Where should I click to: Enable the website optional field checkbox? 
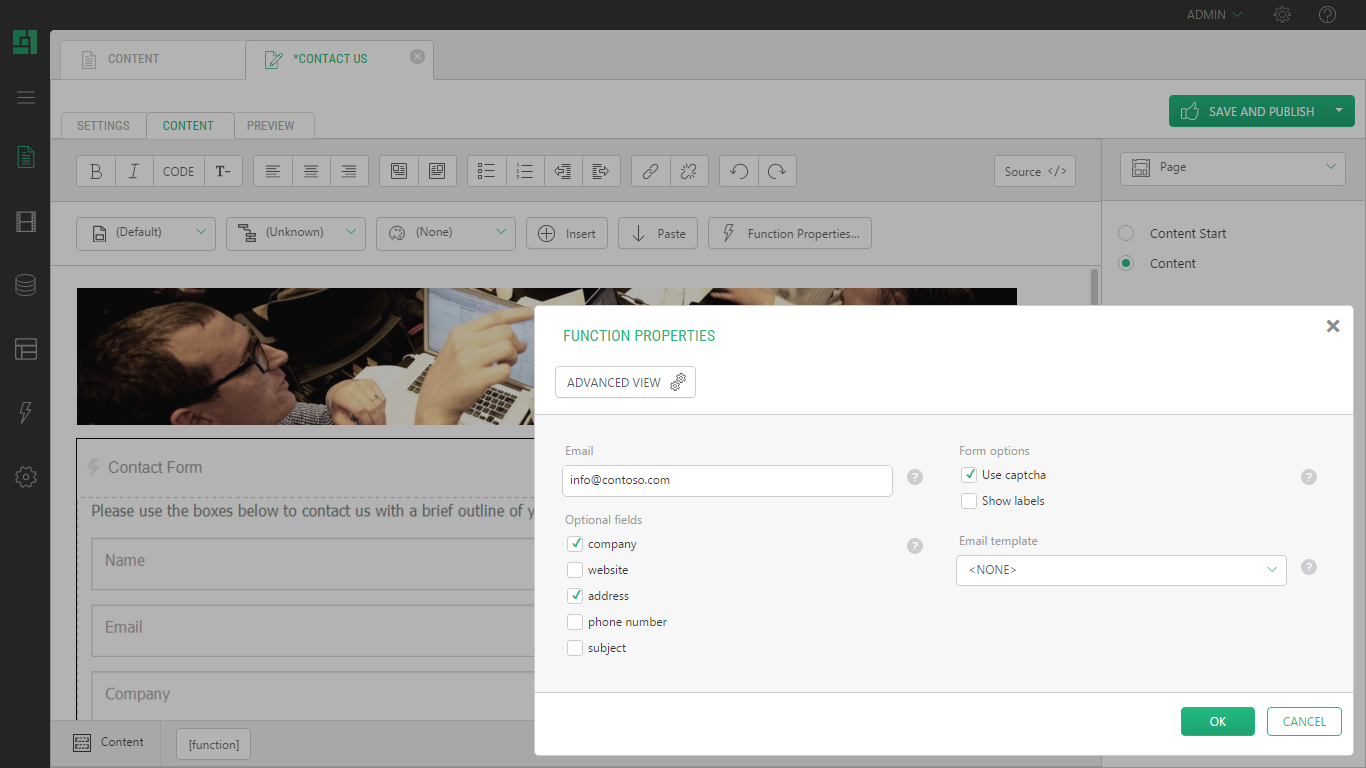pos(575,570)
